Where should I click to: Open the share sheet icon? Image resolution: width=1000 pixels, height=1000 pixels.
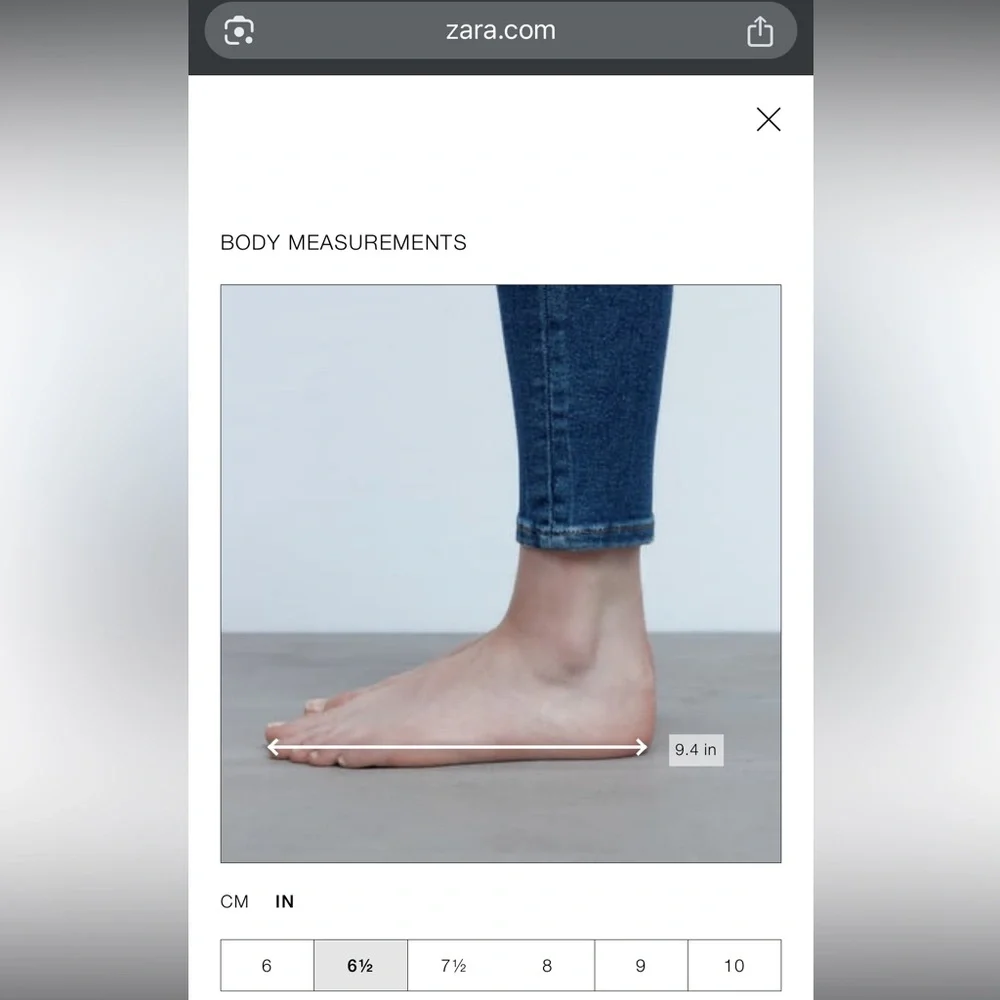click(760, 31)
